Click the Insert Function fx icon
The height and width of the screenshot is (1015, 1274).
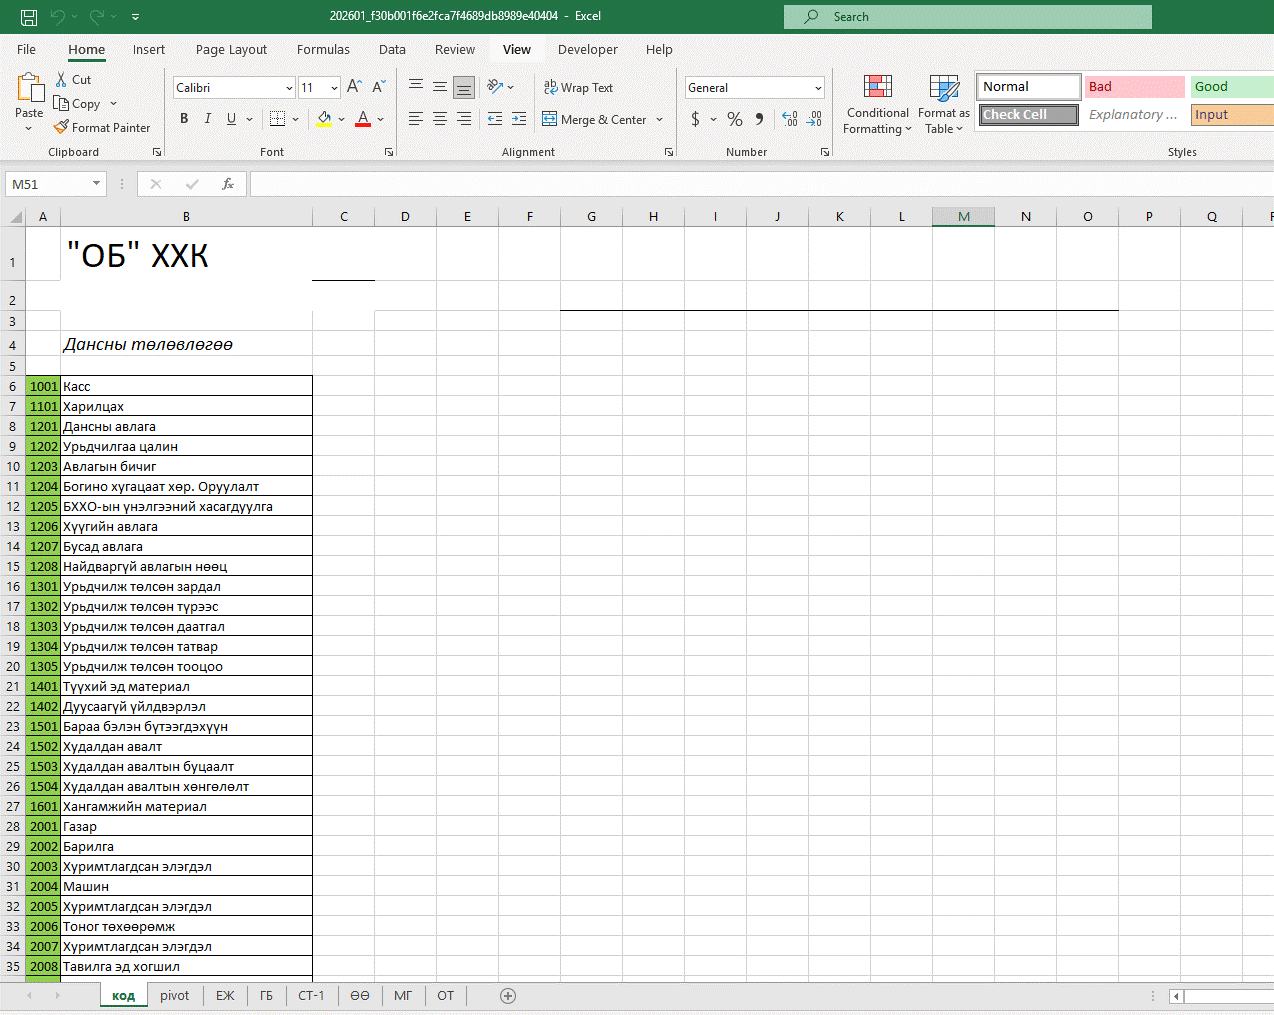228,184
